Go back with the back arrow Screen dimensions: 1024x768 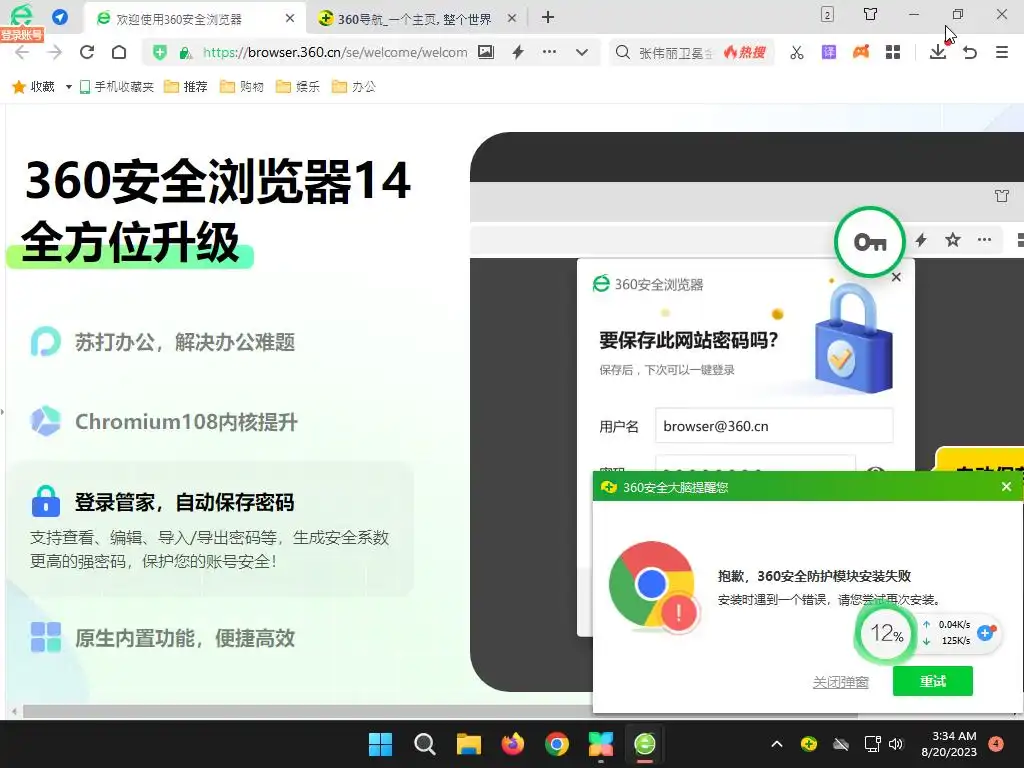pos(22,52)
